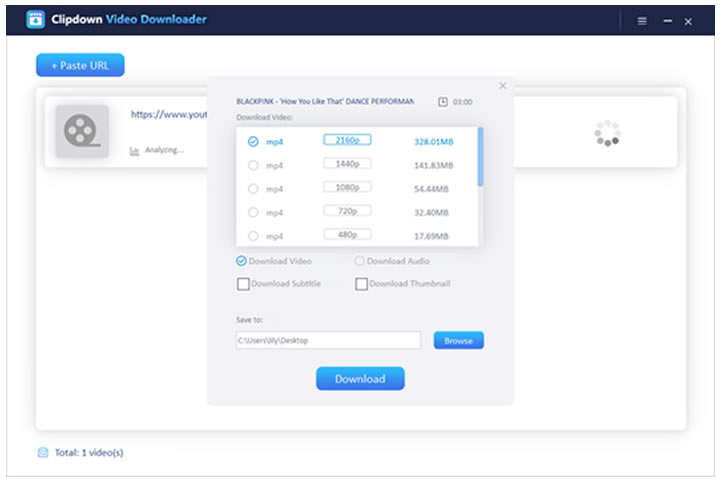The height and width of the screenshot is (486, 720).
Task: Click the Clipdown app logo icon
Action: [x=35, y=19]
